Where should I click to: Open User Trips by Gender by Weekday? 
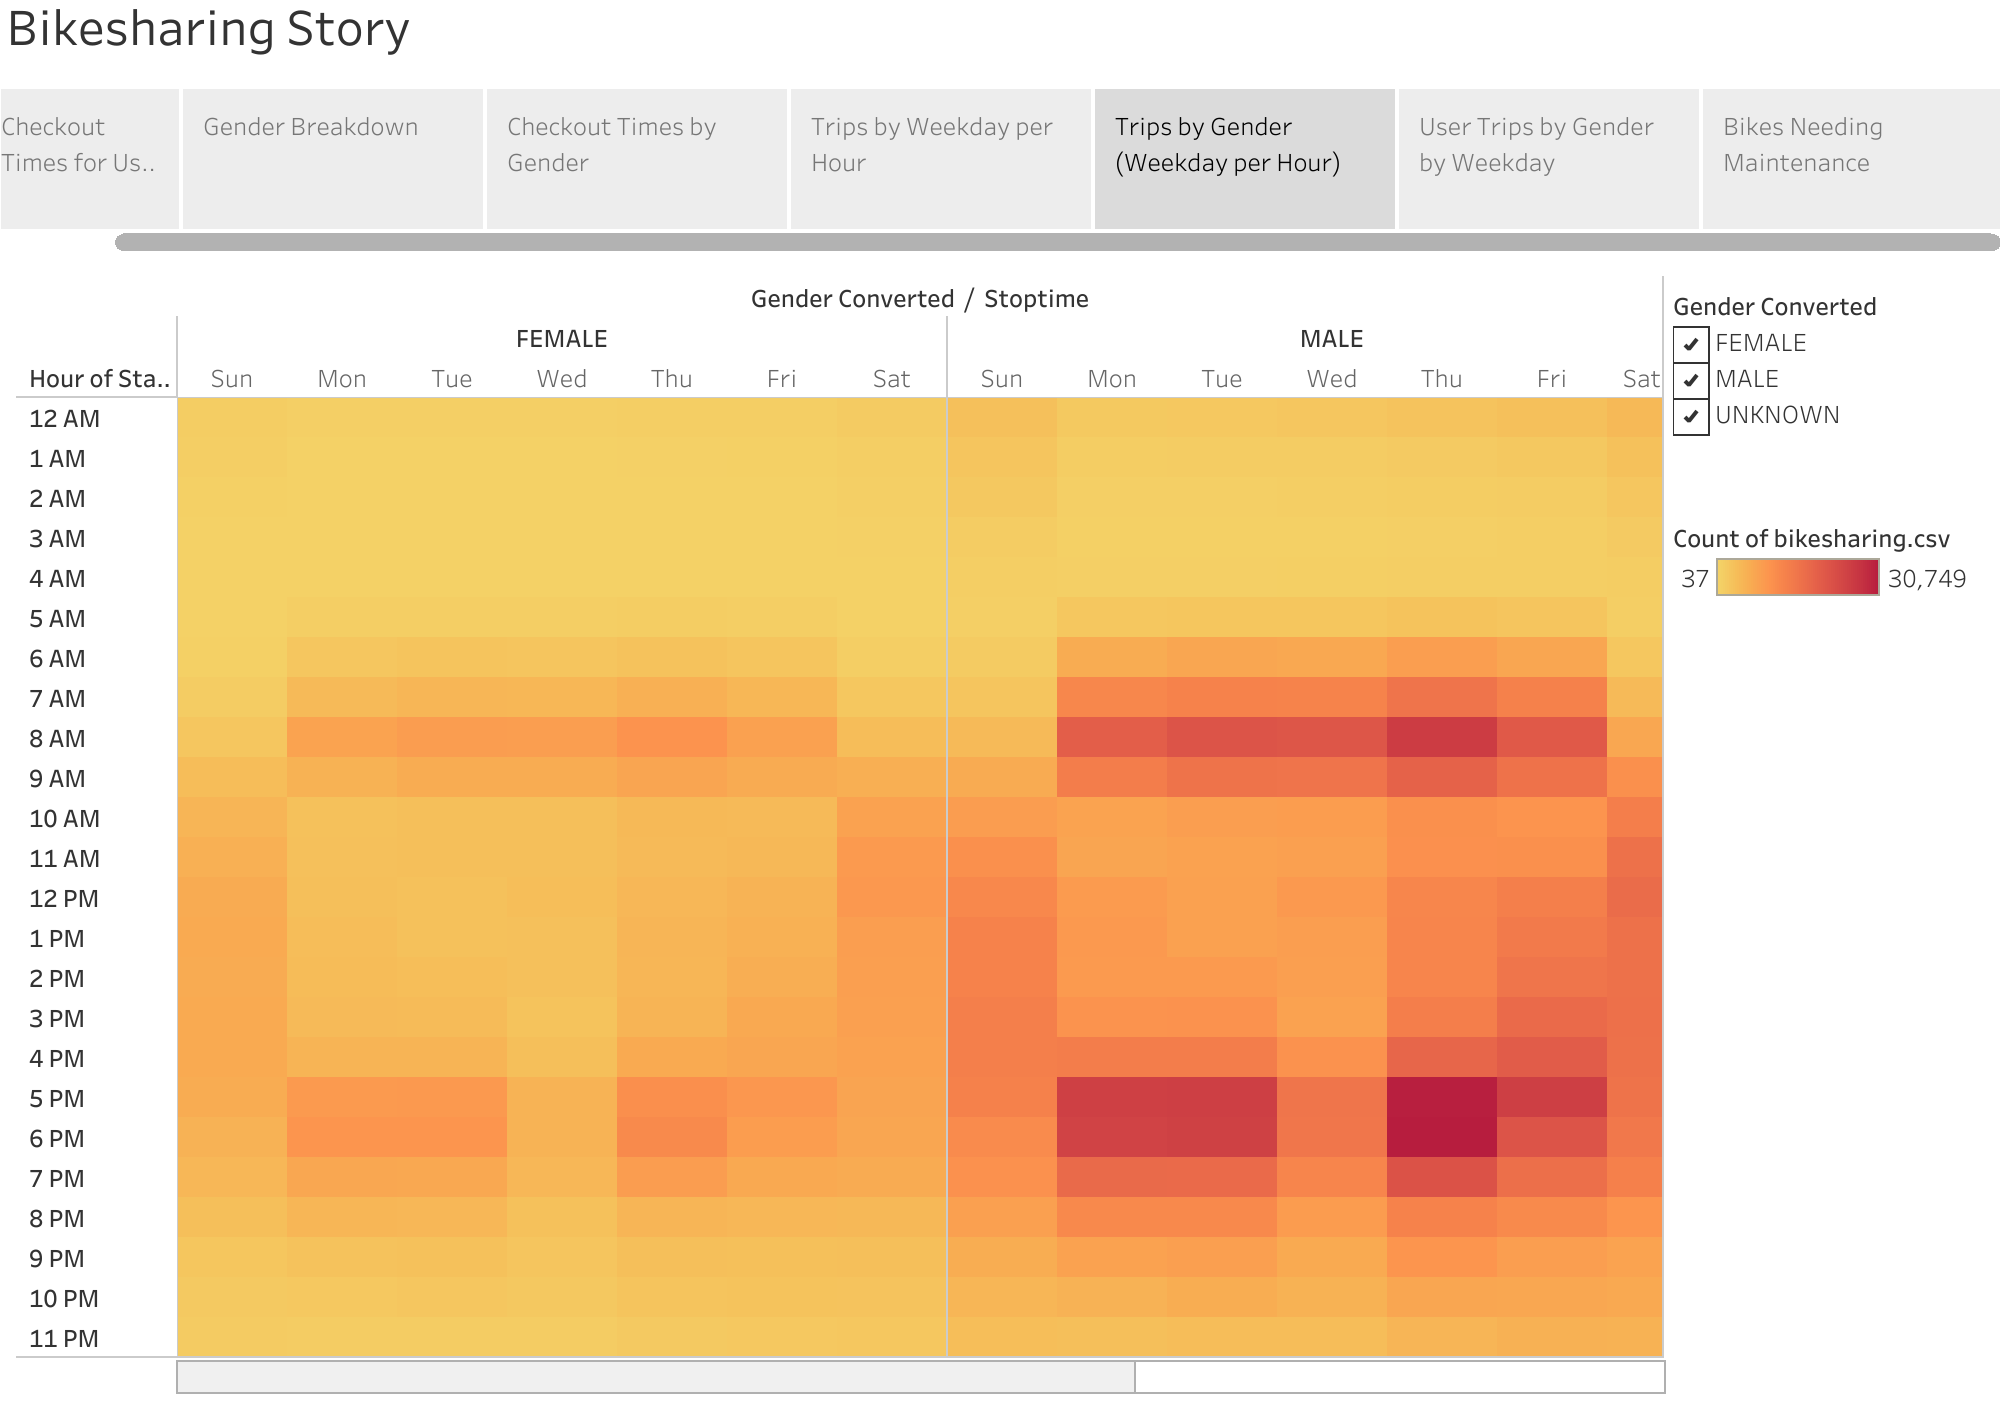click(1548, 159)
